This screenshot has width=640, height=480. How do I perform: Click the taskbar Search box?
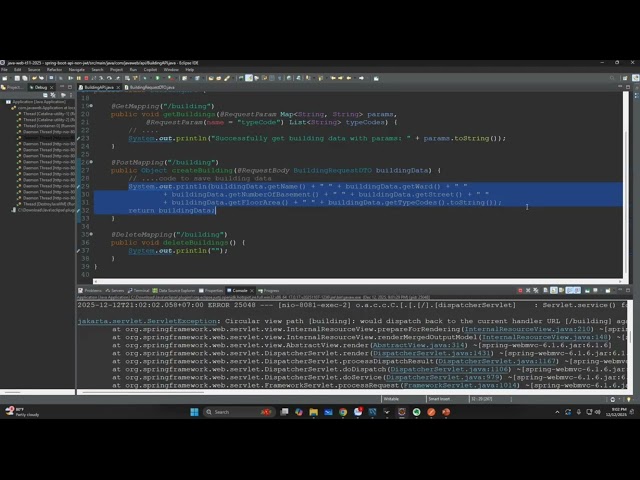(x=239, y=412)
